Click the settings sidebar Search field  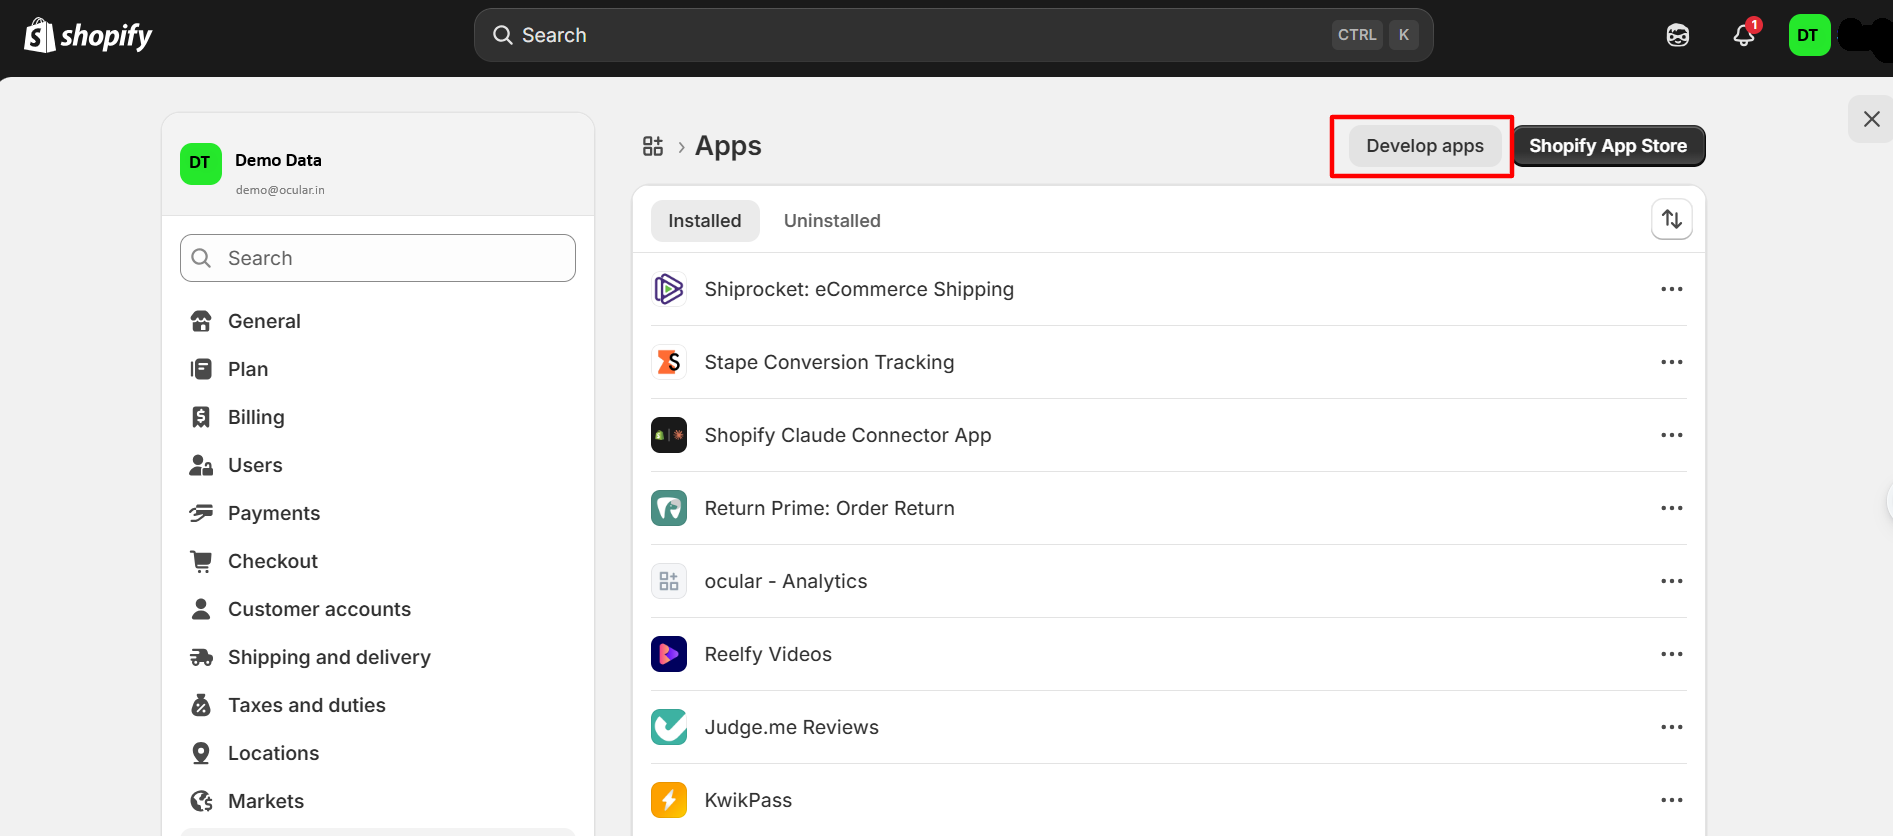tap(378, 258)
